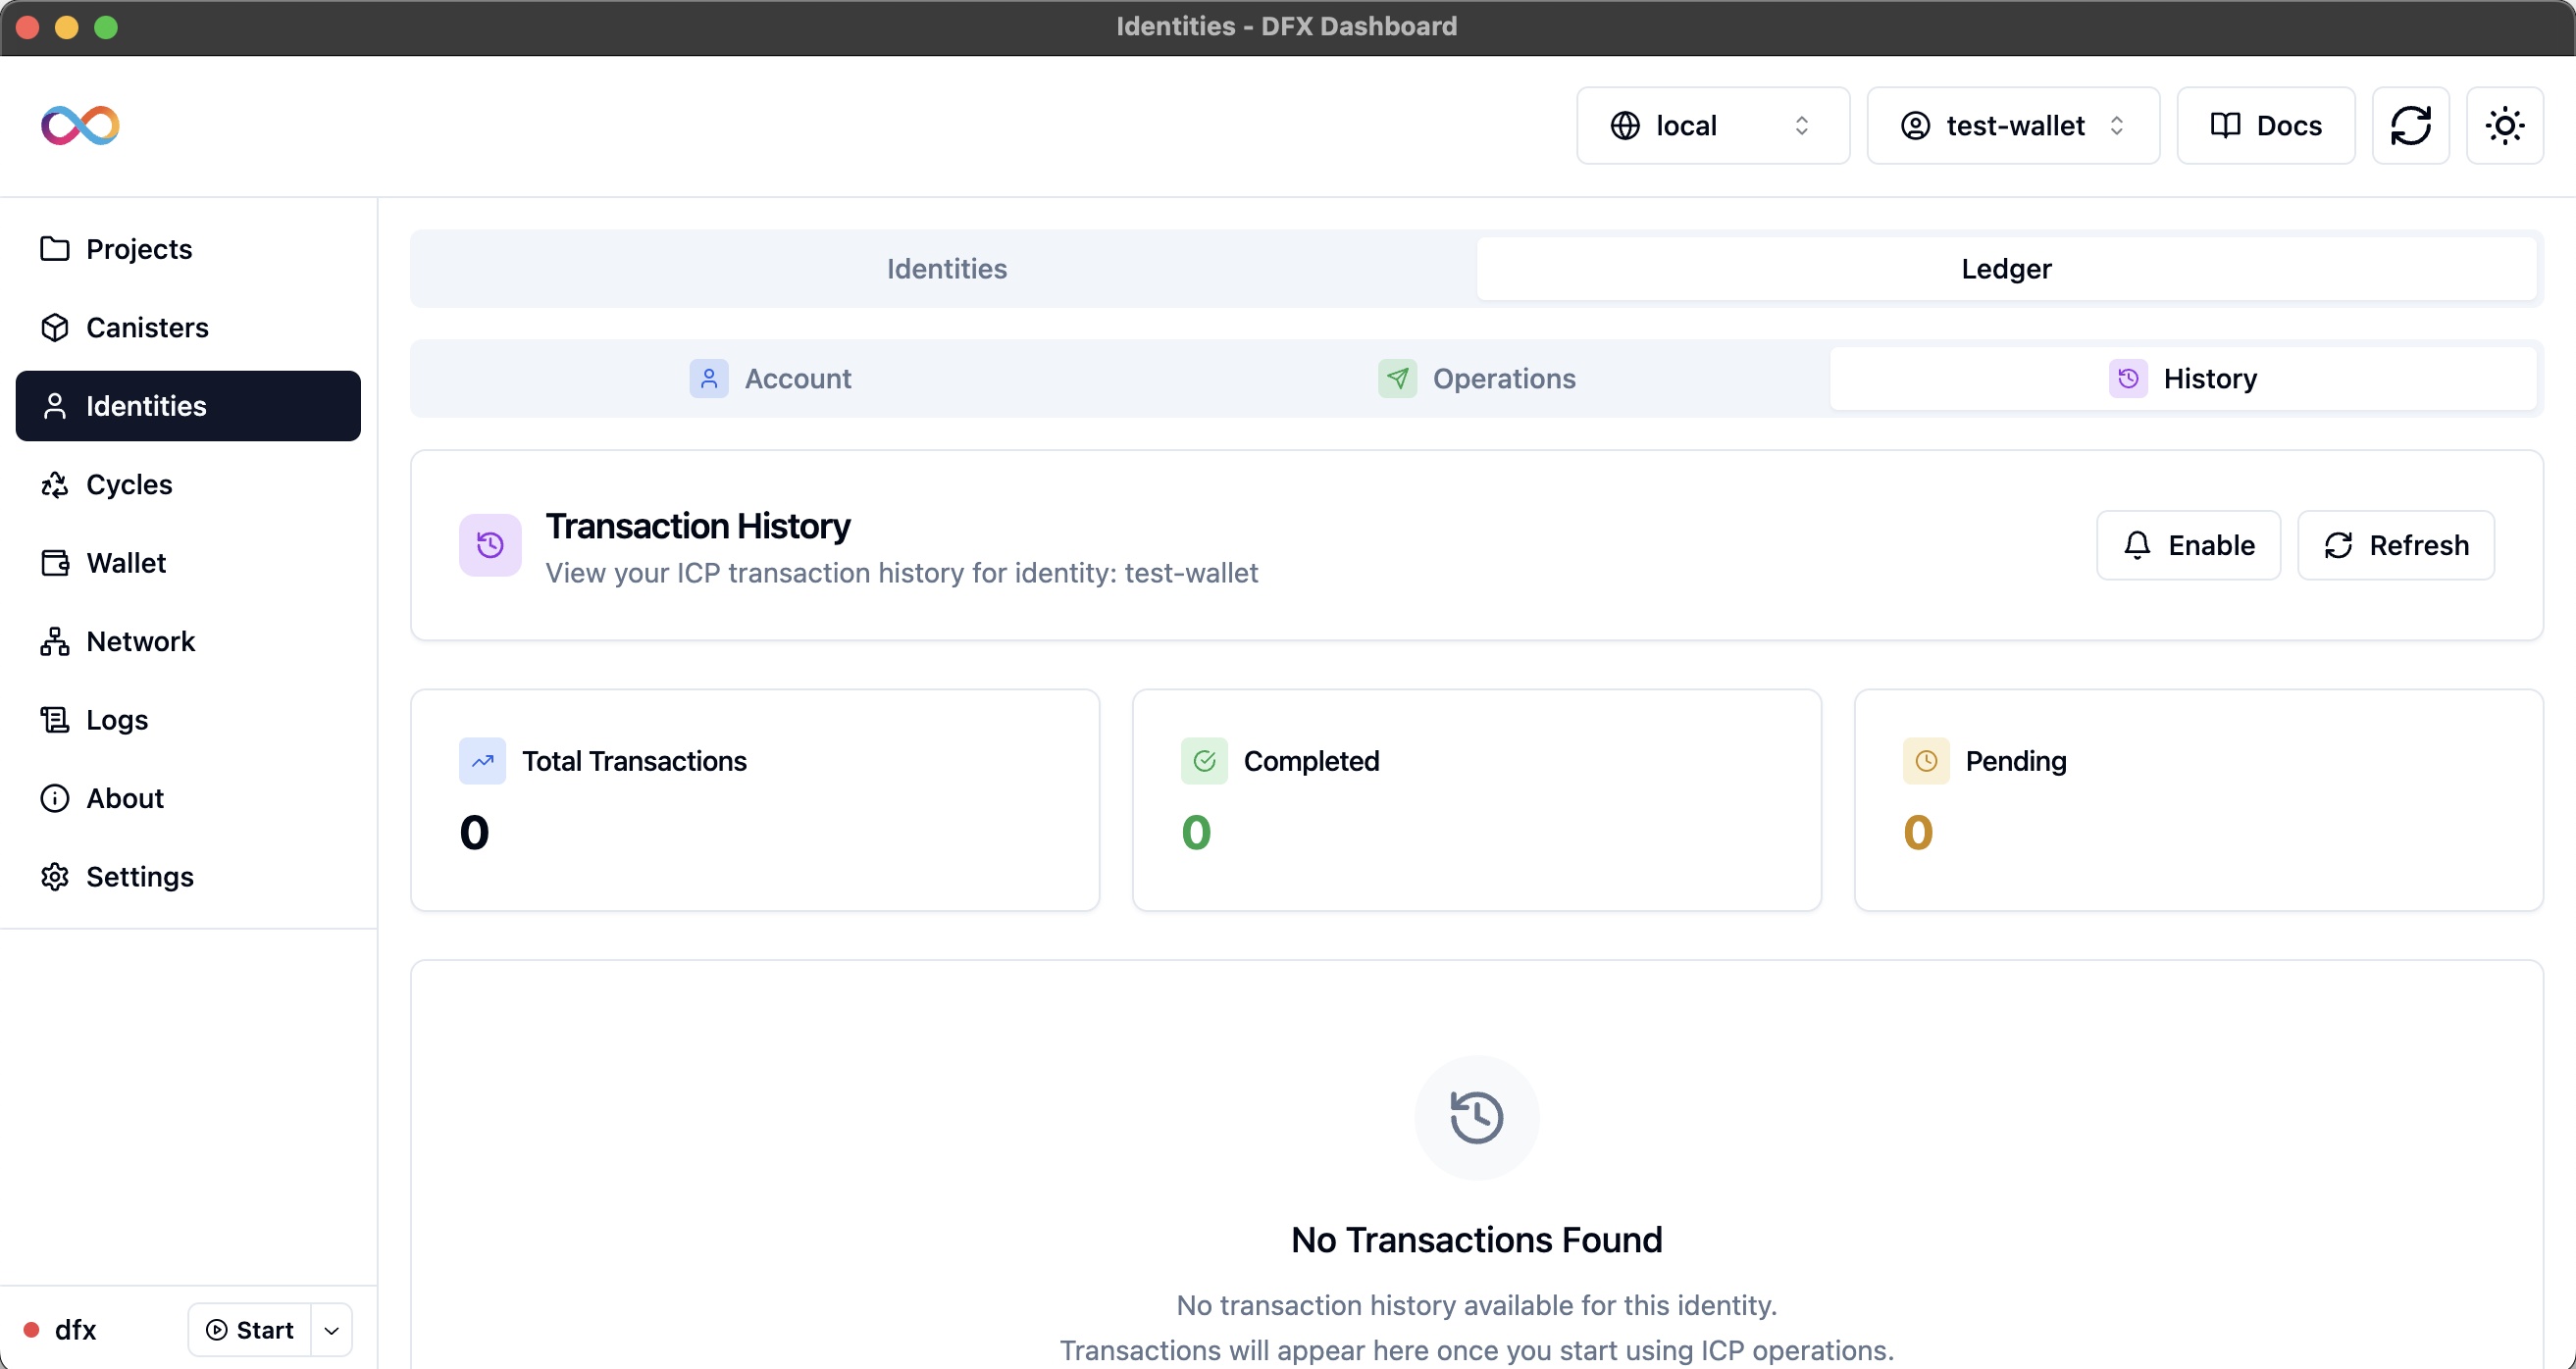The height and width of the screenshot is (1369, 2576).
Task: Open the Docs page
Action: (x=2265, y=125)
